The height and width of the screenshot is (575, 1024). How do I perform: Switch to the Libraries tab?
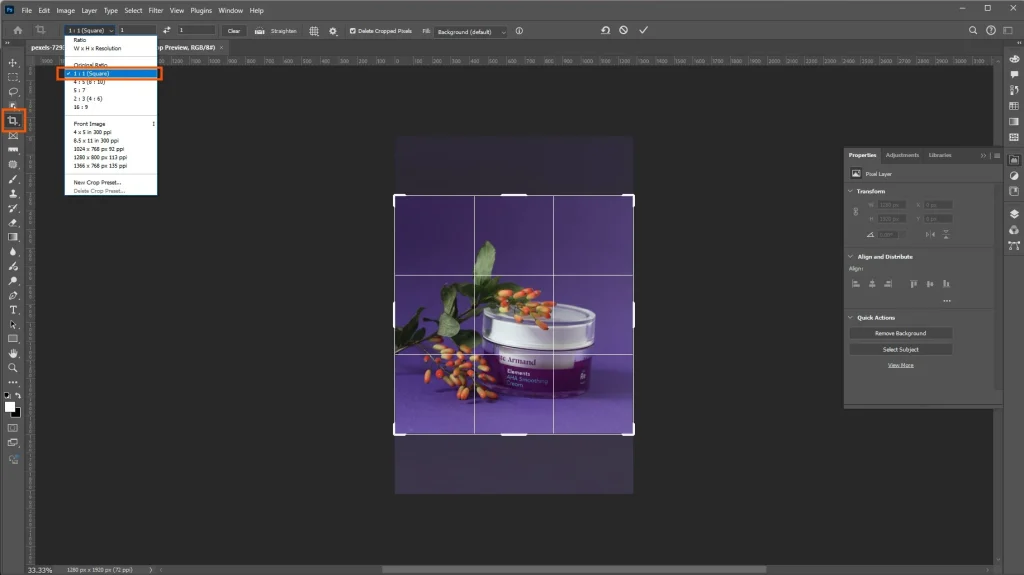(940, 155)
